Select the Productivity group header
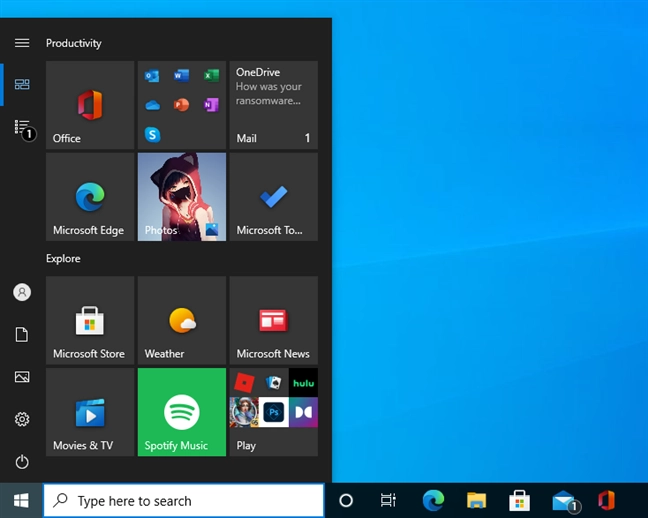 [x=74, y=43]
